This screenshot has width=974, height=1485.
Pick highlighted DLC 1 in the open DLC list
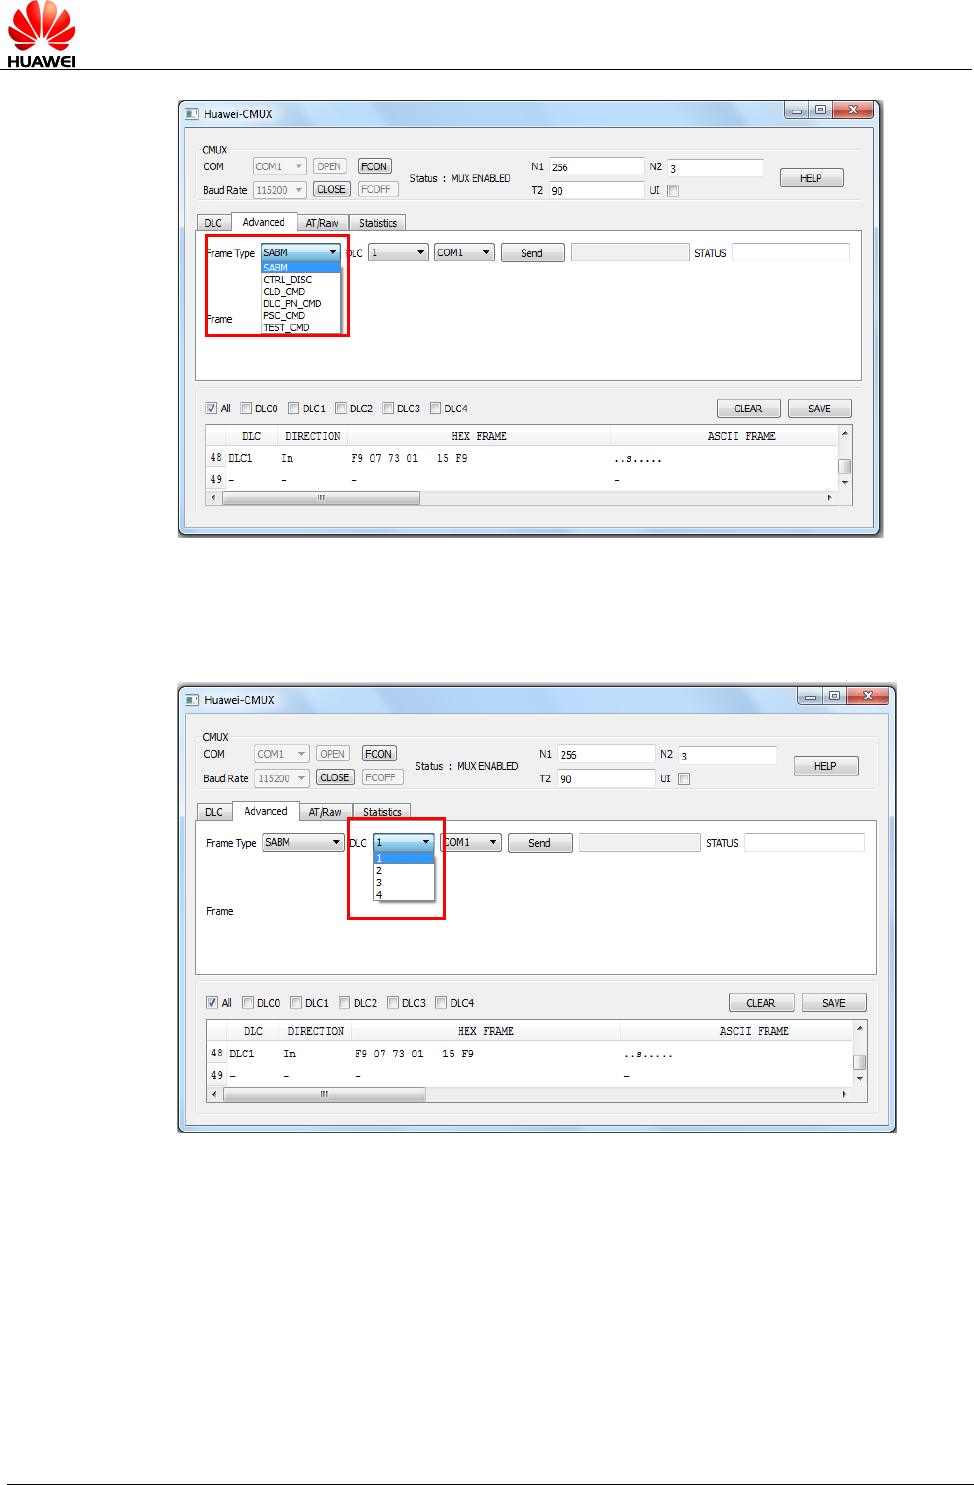pyautogui.click(x=404, y=859)
